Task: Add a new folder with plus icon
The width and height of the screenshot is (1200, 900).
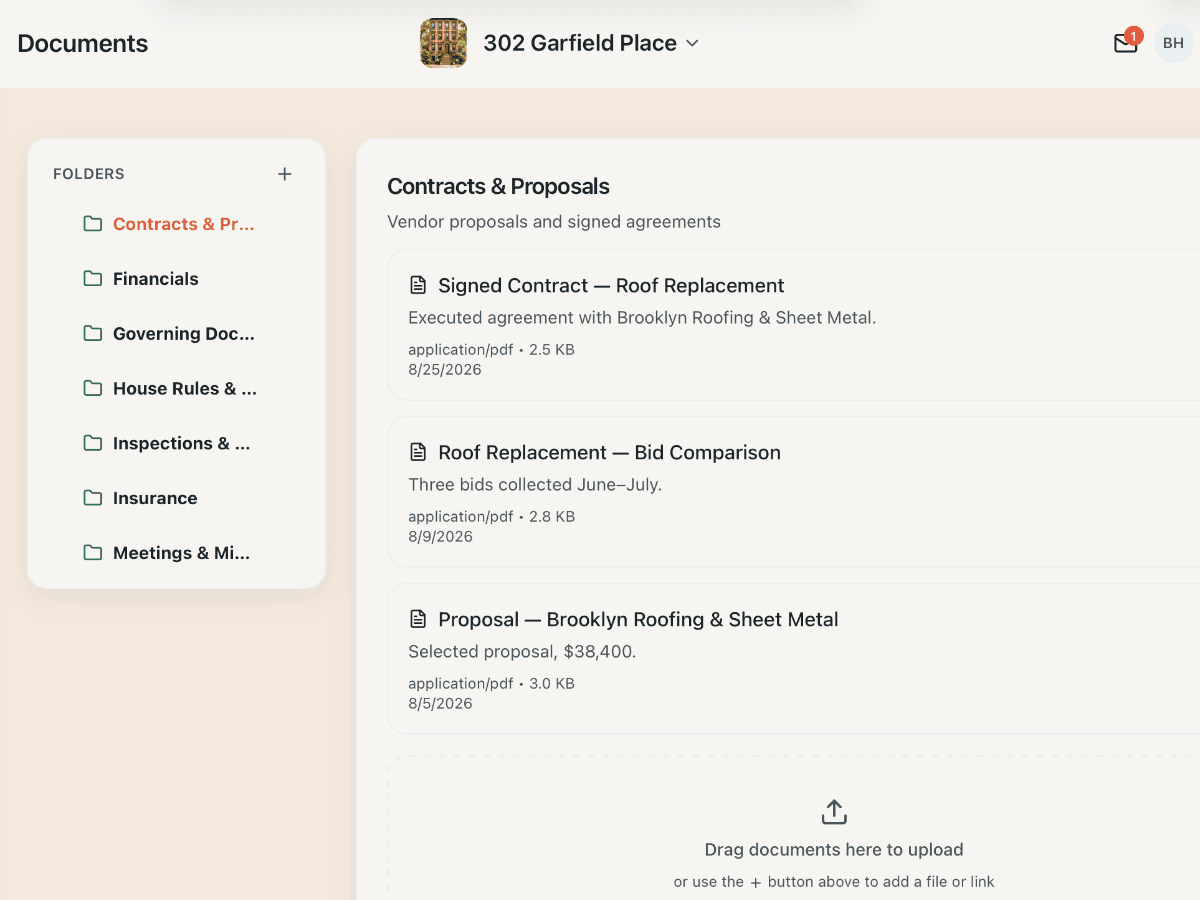Action: 285,174
